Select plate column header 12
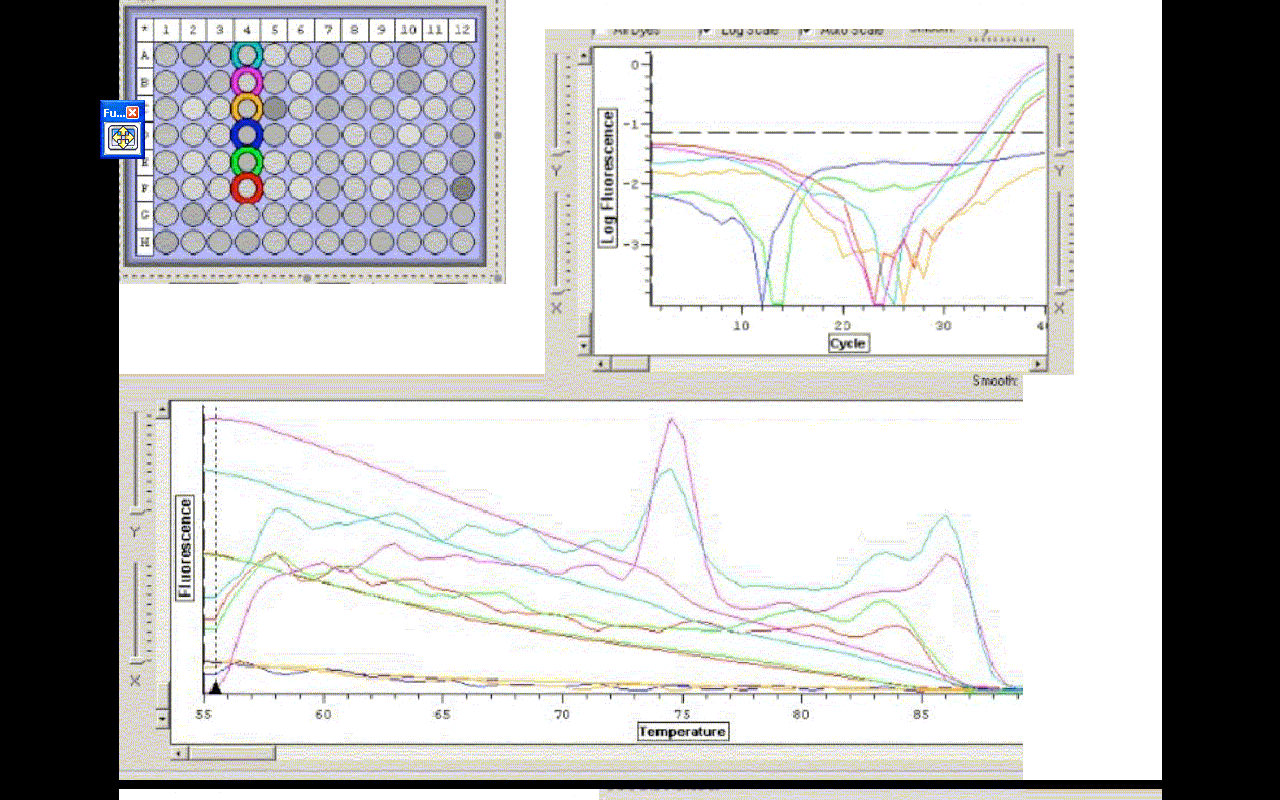This screenshot has width=1280, height=800. (462, 30)
